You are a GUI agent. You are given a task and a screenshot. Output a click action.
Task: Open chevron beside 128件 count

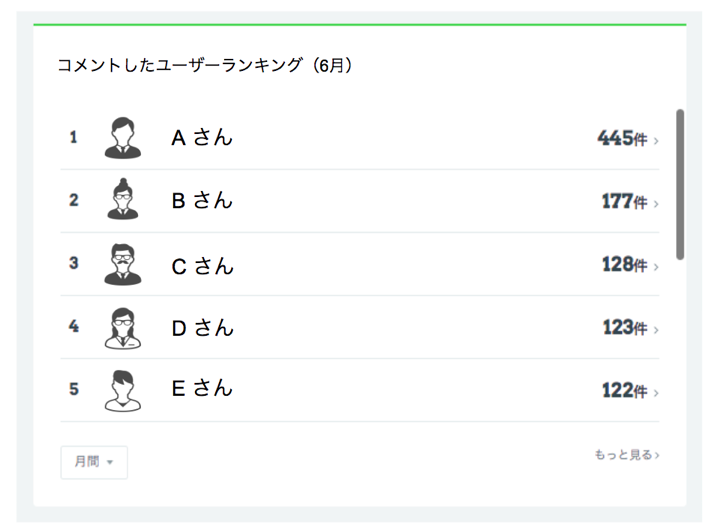click(x=656, y=267)
